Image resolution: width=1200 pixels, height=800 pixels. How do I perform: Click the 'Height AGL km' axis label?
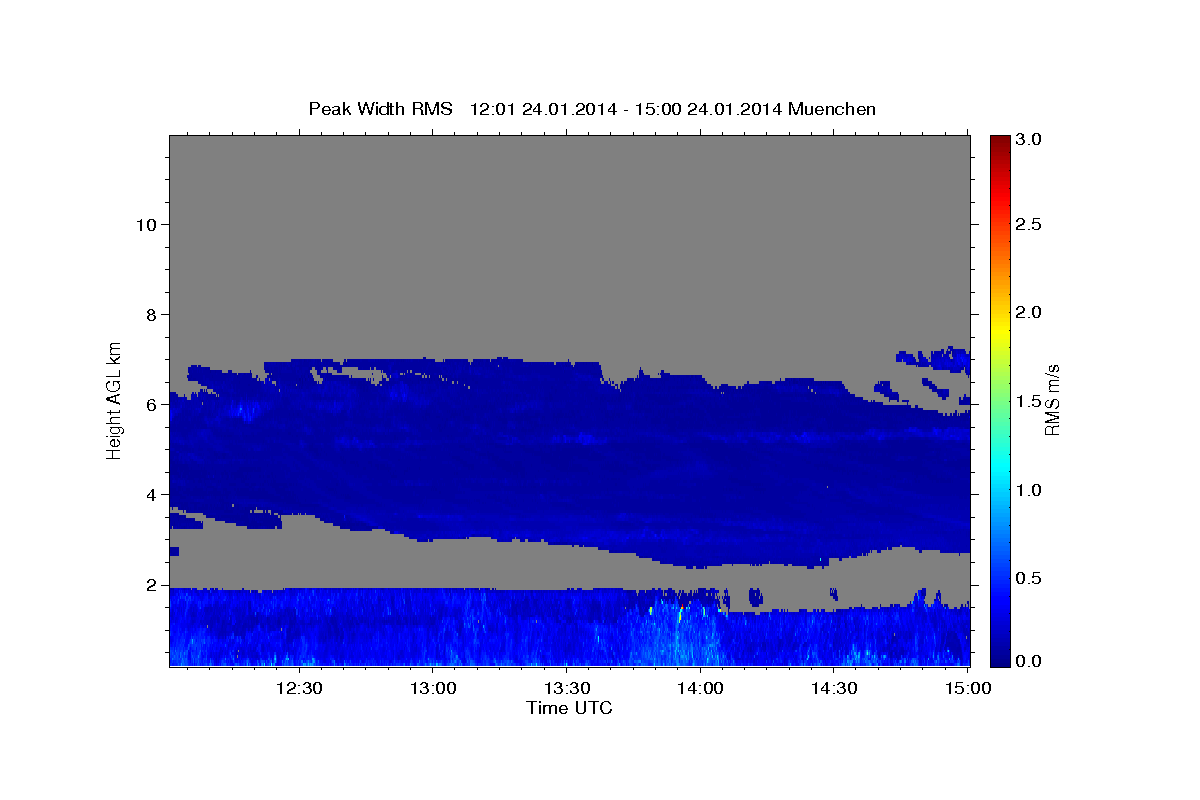coord(115,399)
